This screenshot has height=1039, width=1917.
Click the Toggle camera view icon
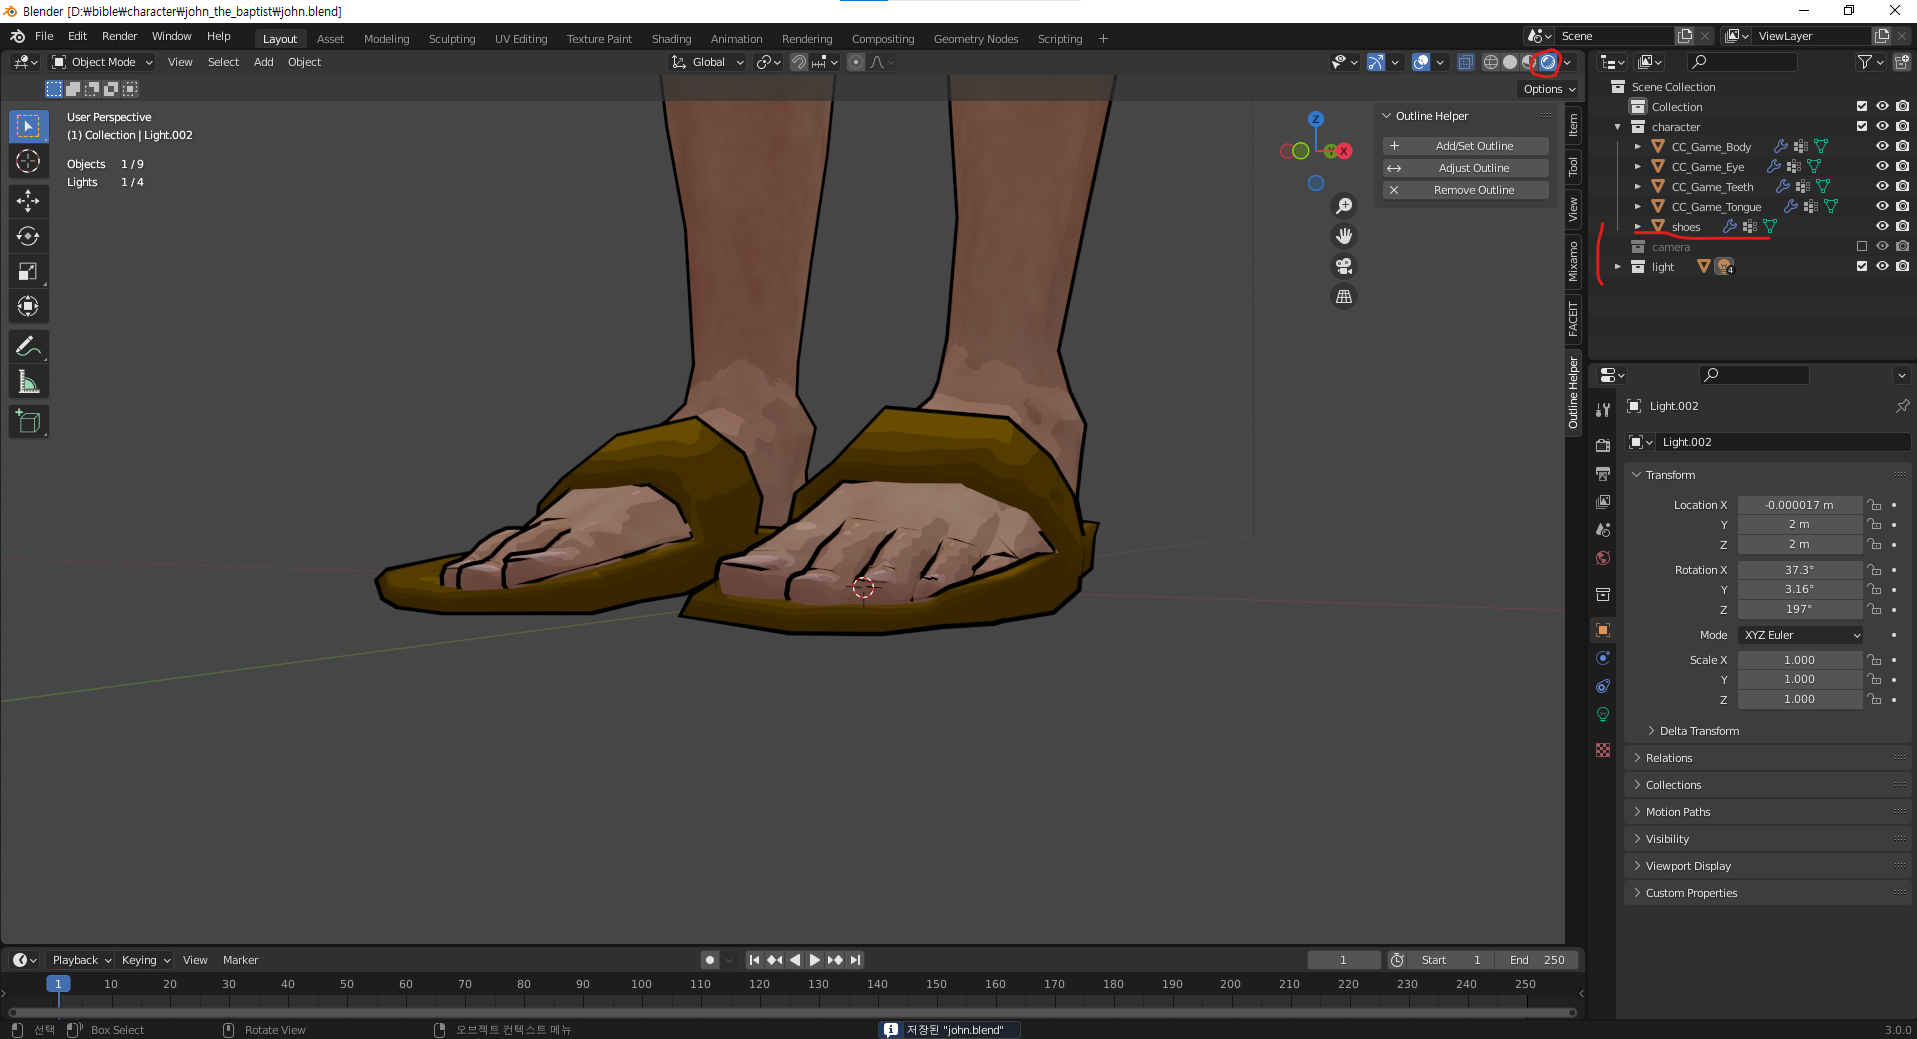point(1344,266)
